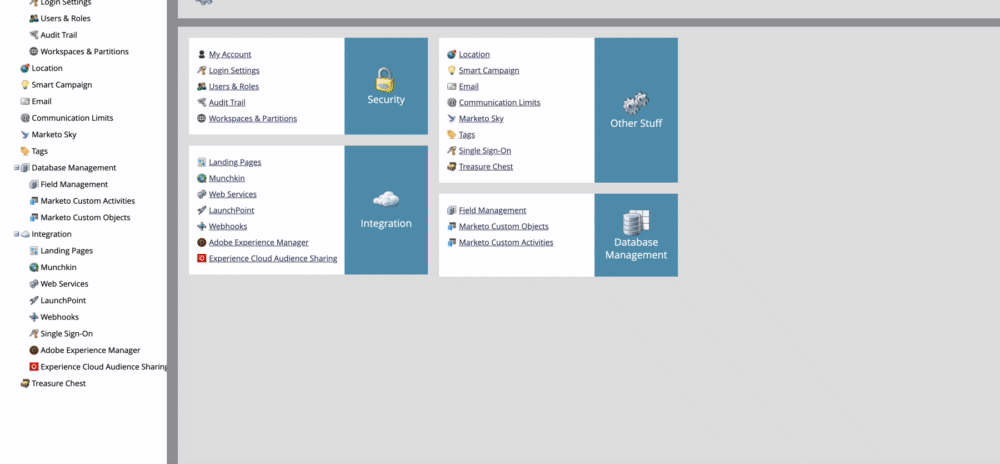This screenshot has width=1000, height=464.
Task: Open Munchkin link in Integration card
Action: (227, 178)
